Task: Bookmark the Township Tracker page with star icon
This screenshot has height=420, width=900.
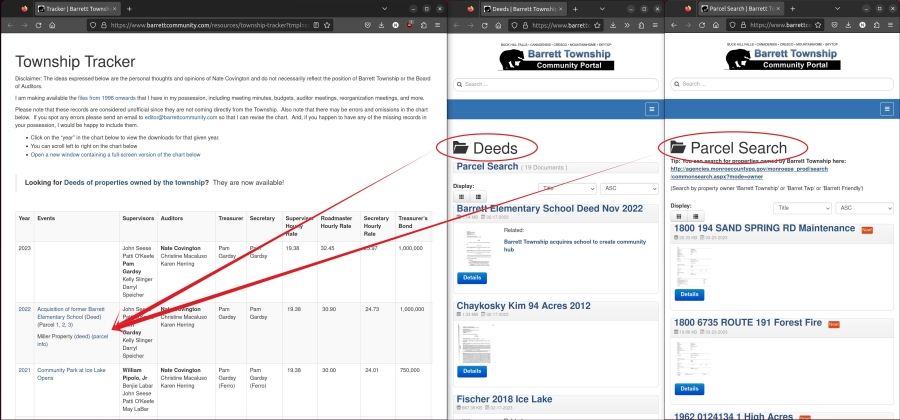Action: [327, 25]
